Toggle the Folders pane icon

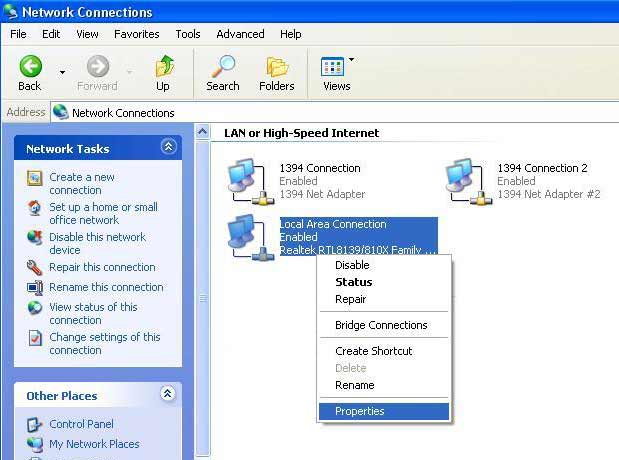(277, 67)
